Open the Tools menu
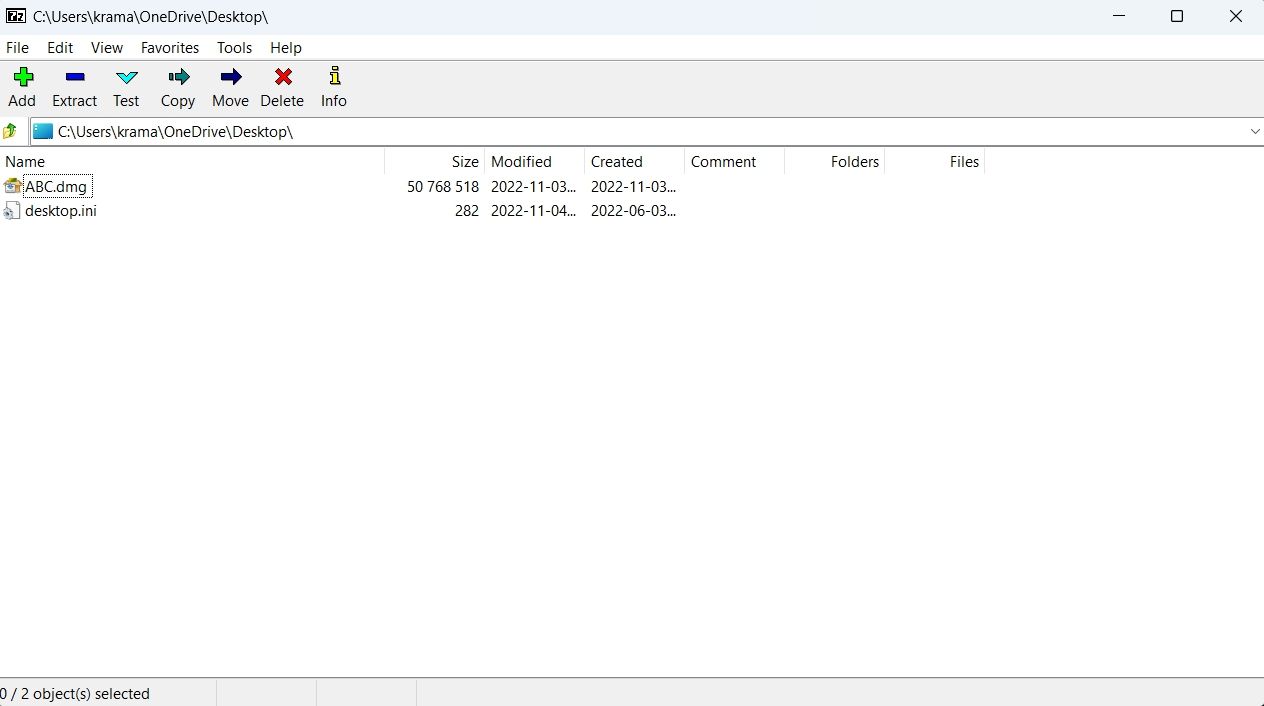Viewport: 1264px width, 706px height. 234,47
